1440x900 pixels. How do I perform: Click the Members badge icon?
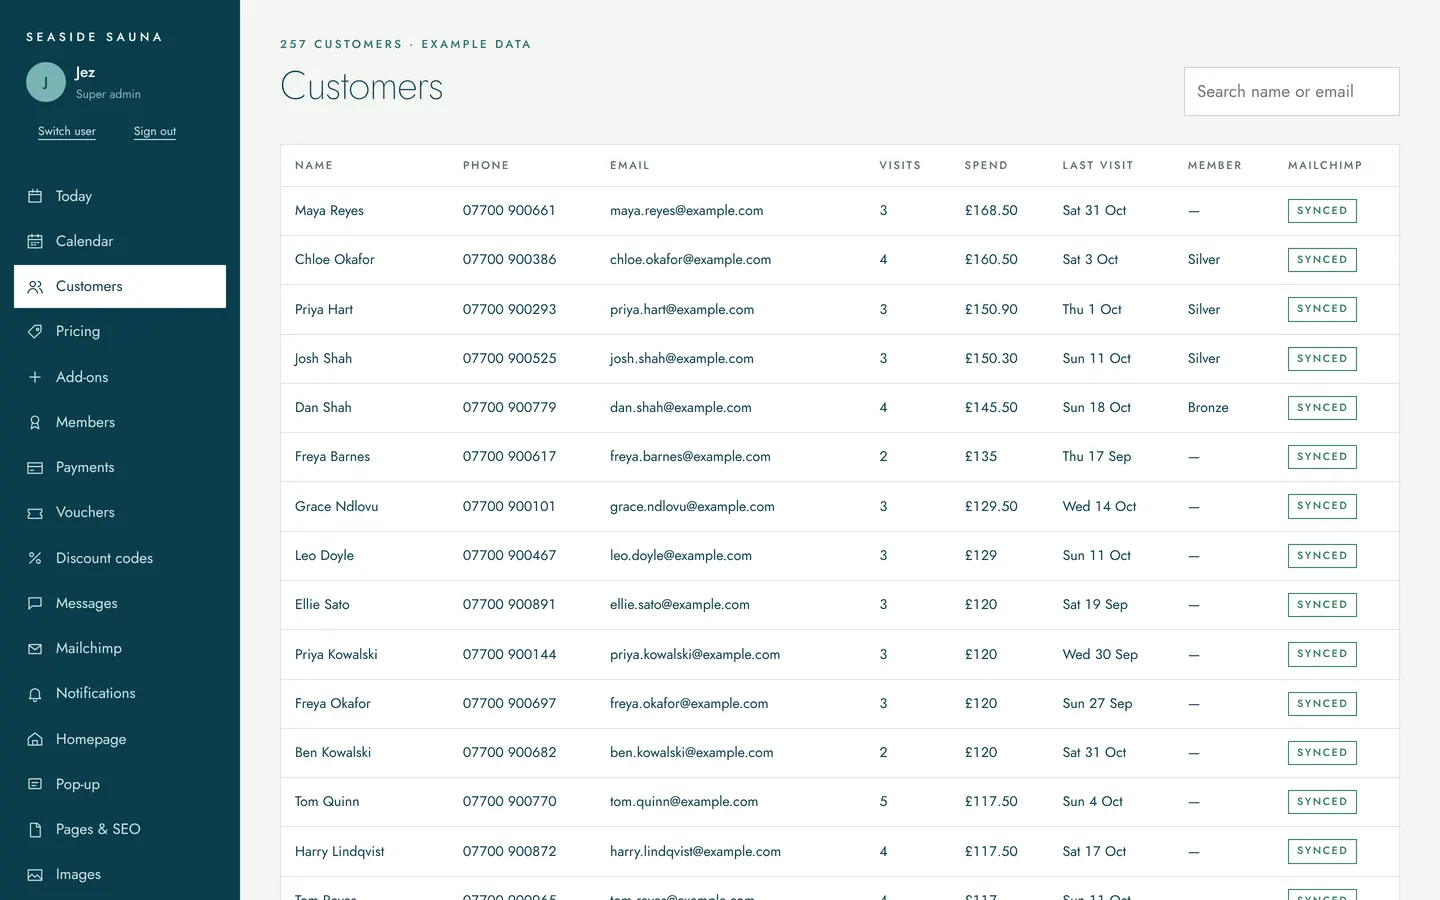tap(35, 422)
